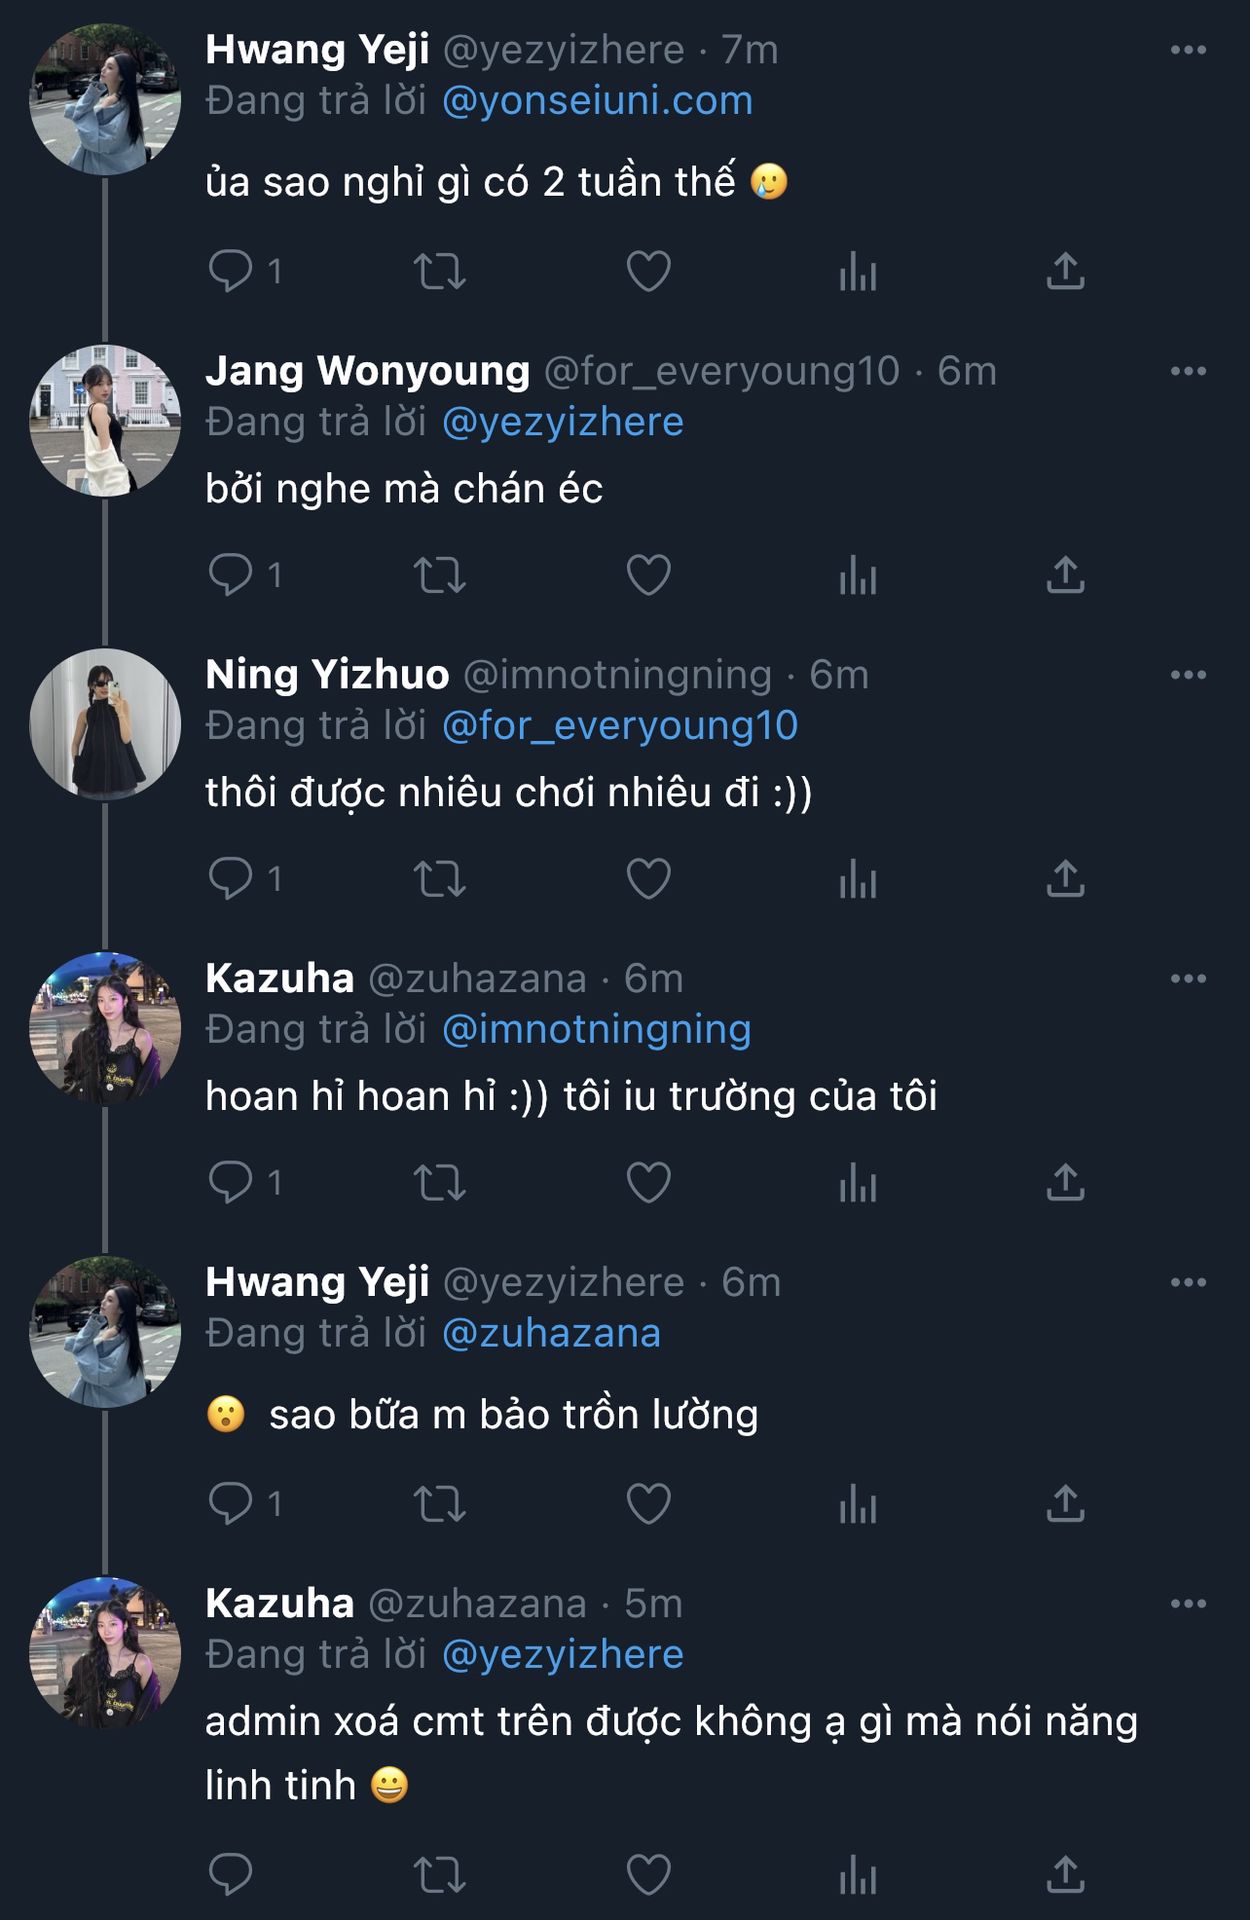Retweet Hwang Yeji's 'trồn lường' tweet
This screenshot has width=1250, height=1920.
click(440, 1503)
